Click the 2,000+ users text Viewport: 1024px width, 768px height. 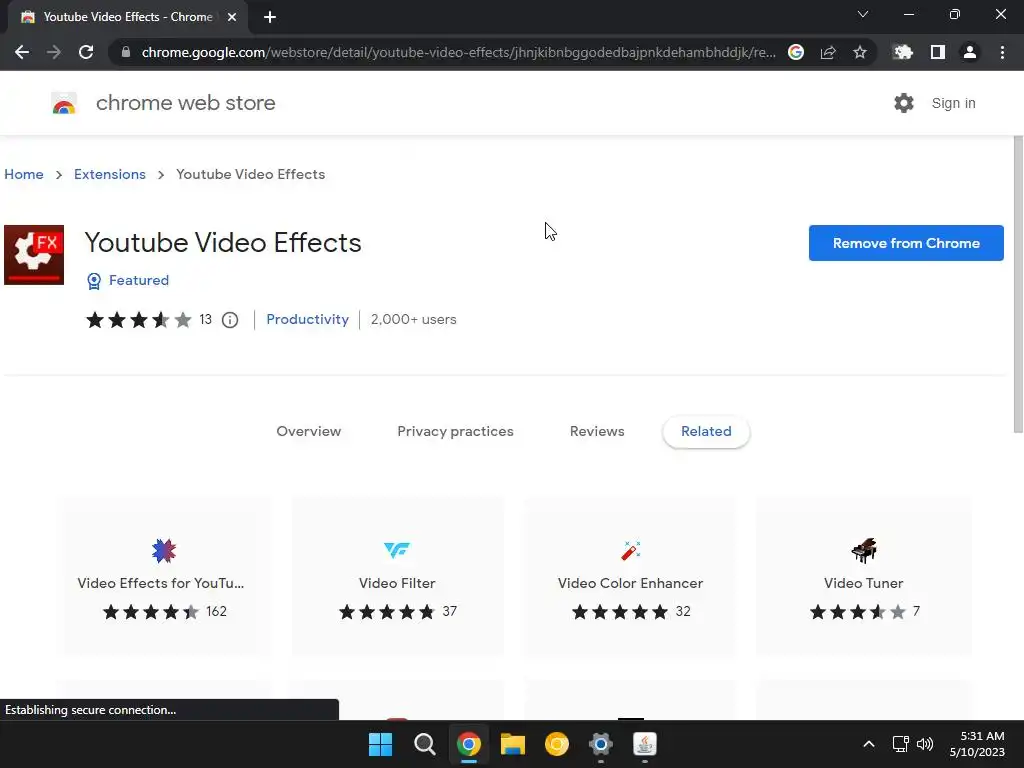tap(413, 319)
